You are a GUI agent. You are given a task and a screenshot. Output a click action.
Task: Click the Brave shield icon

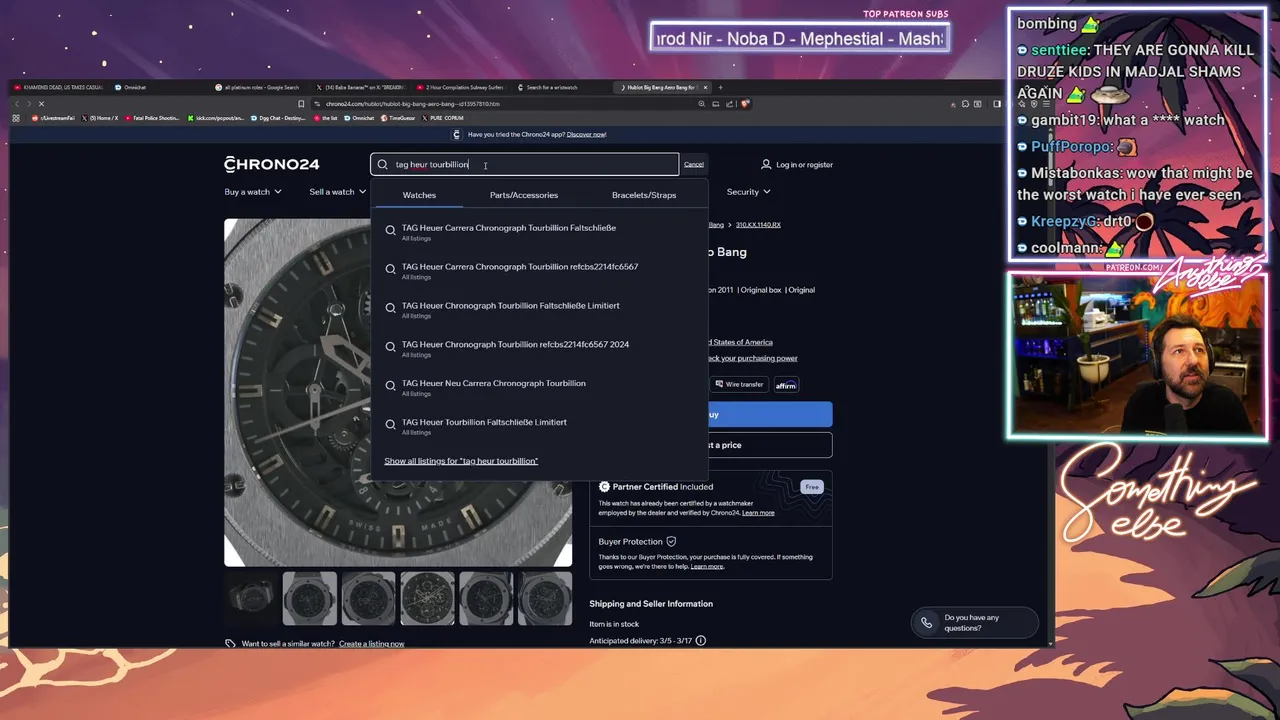745,104
